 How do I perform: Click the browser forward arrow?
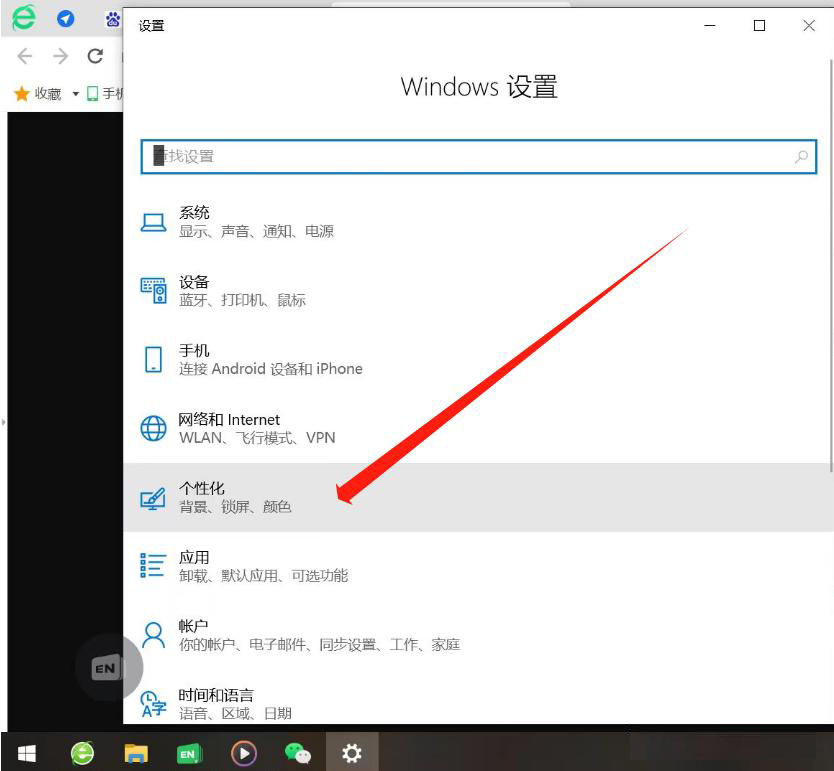click(x=61, y=56)
